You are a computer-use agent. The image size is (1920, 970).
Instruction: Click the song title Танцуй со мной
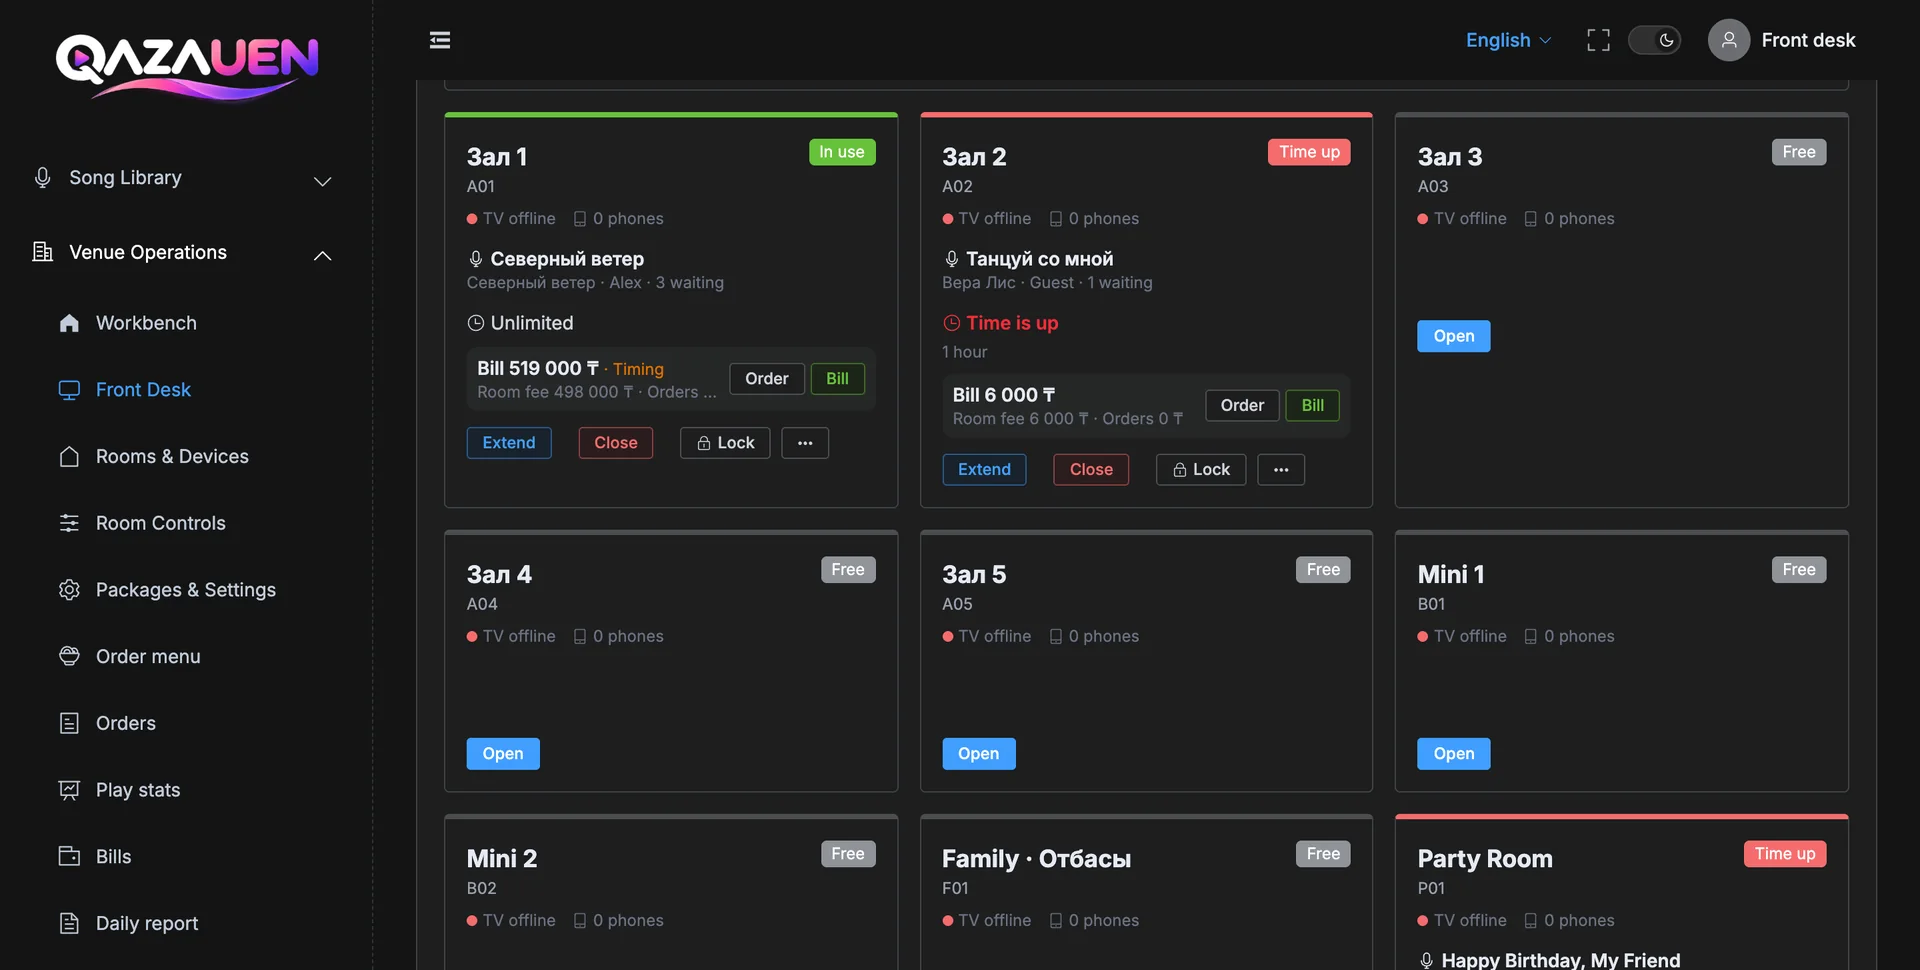tap(1040, 259)
